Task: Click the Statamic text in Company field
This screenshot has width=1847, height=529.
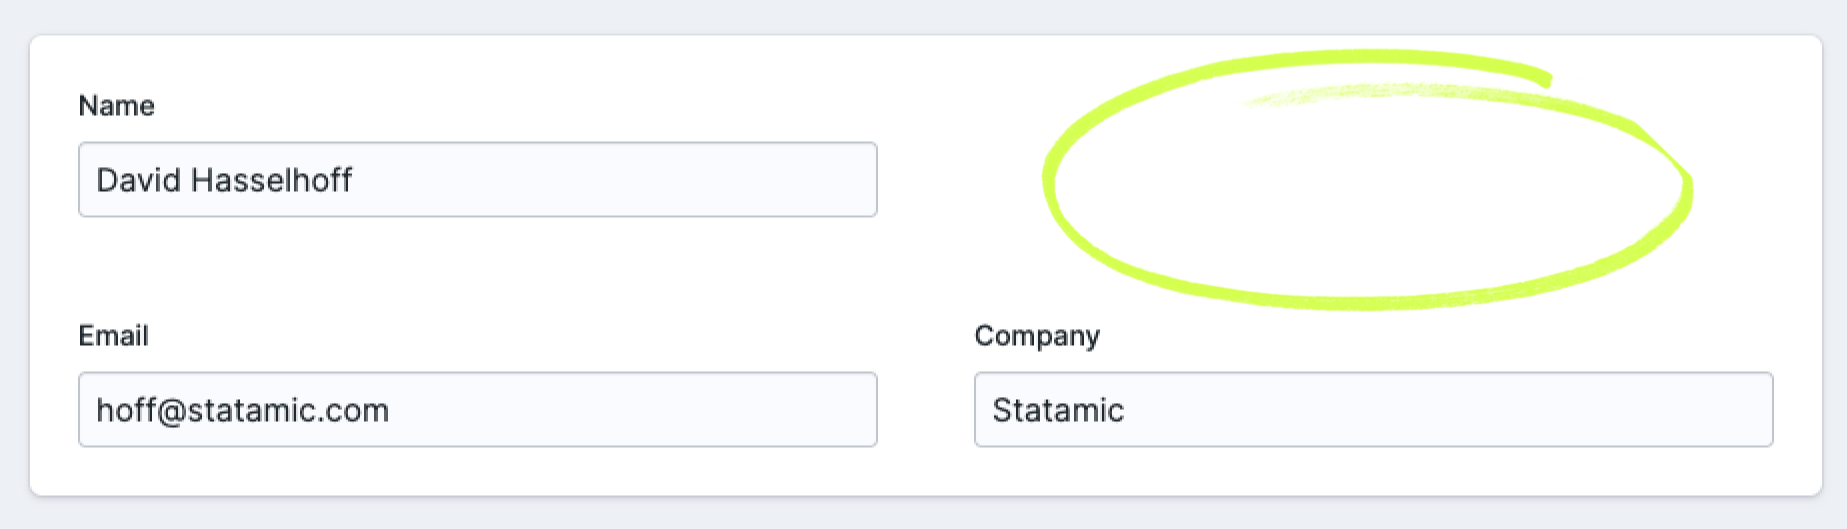Action: coord(1058,410)
